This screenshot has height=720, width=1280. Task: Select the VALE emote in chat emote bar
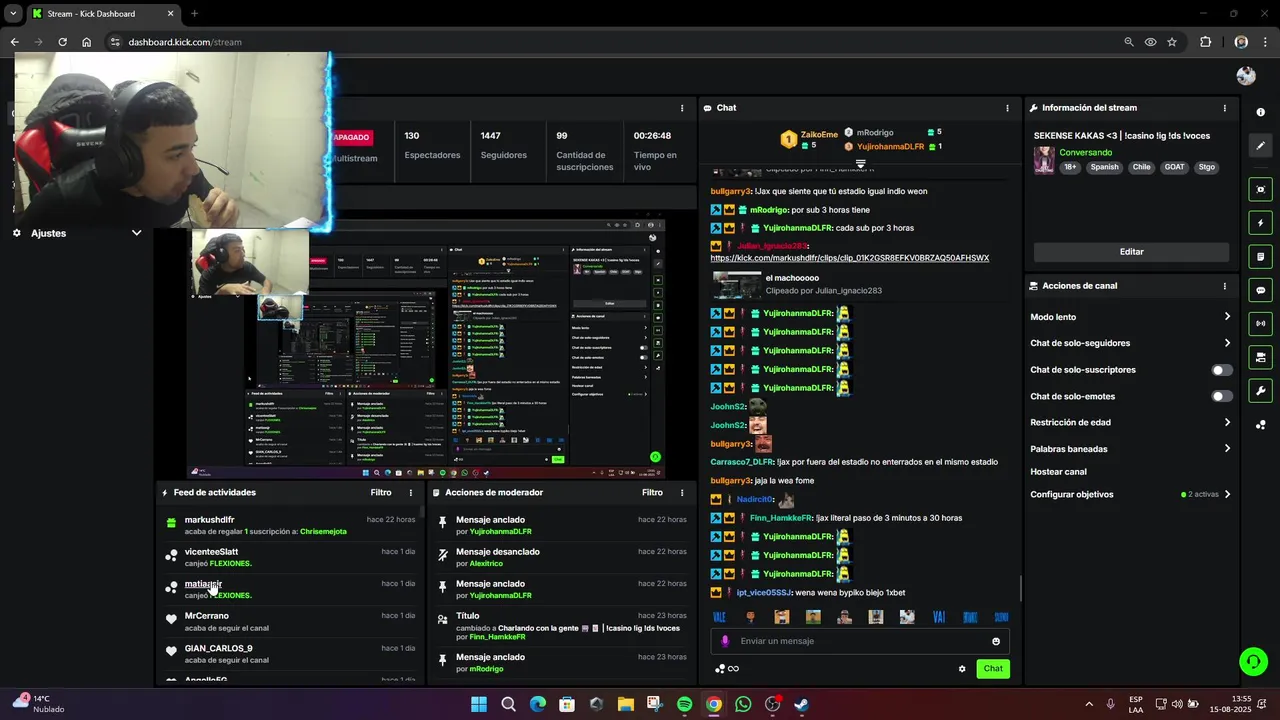(x=719, y=617)
